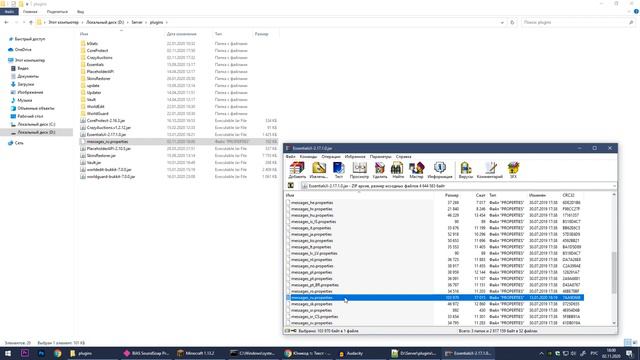Screen dimensions: 640x360
Task: Launch the Мастер (Wizard) tool
Action: pos(416,170)
